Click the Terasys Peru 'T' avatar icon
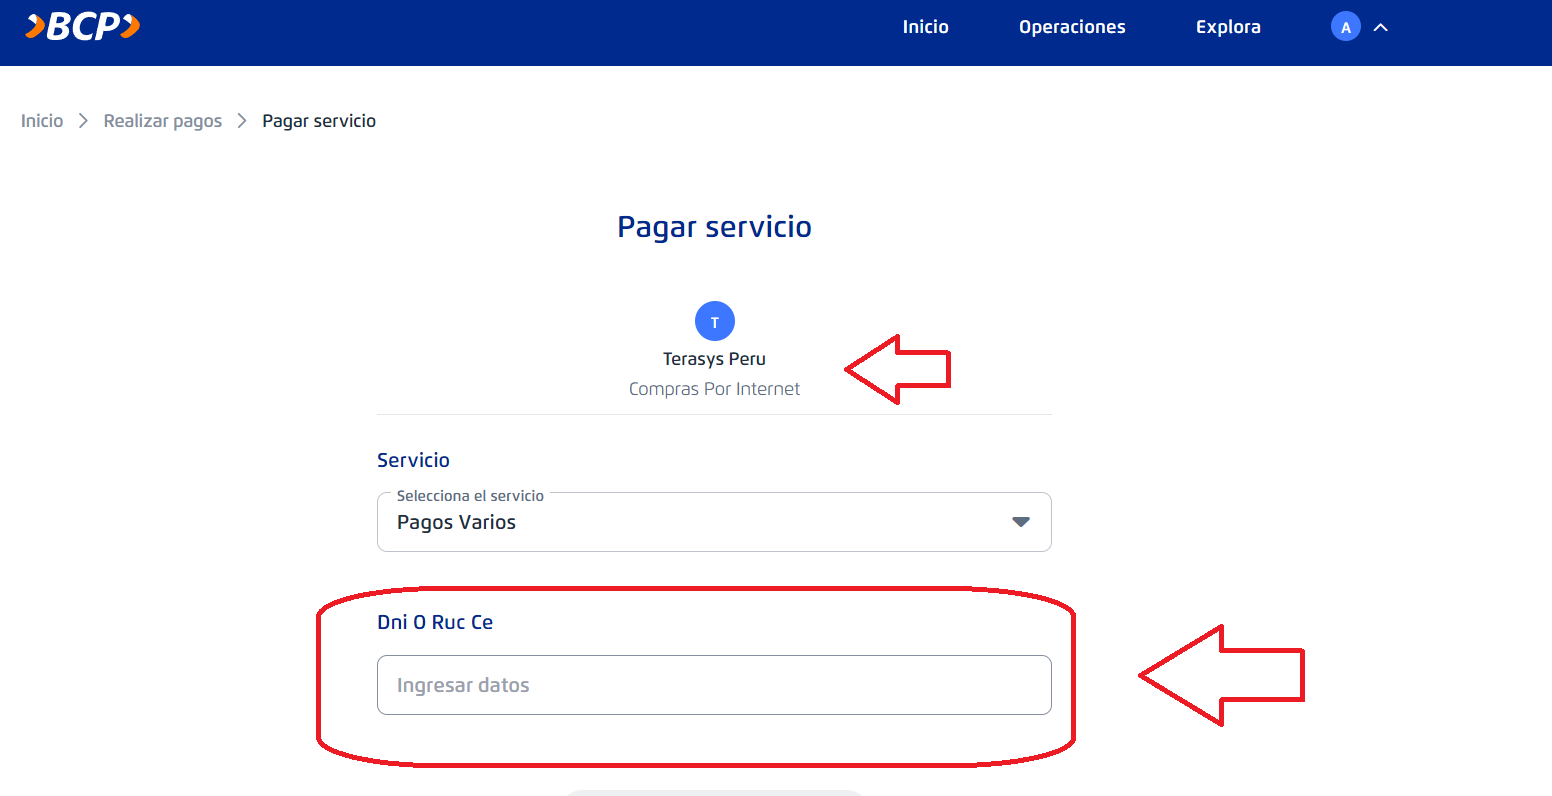Image resolution: width=1552 pixels, height=796 pixels. (715, 322)
